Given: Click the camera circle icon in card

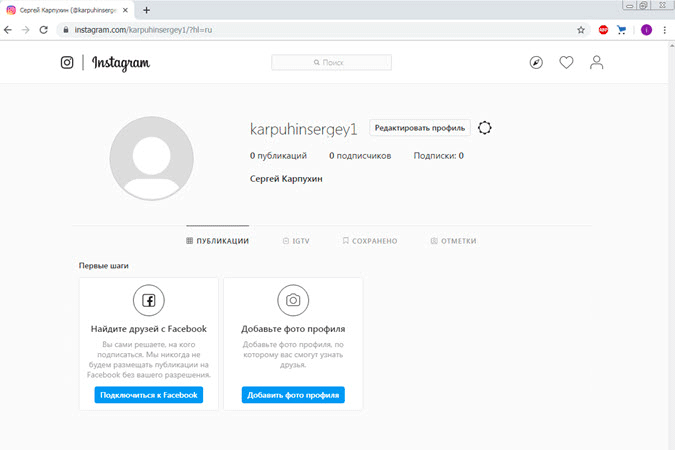Looking at the screenshot, I should pos(293,300).
